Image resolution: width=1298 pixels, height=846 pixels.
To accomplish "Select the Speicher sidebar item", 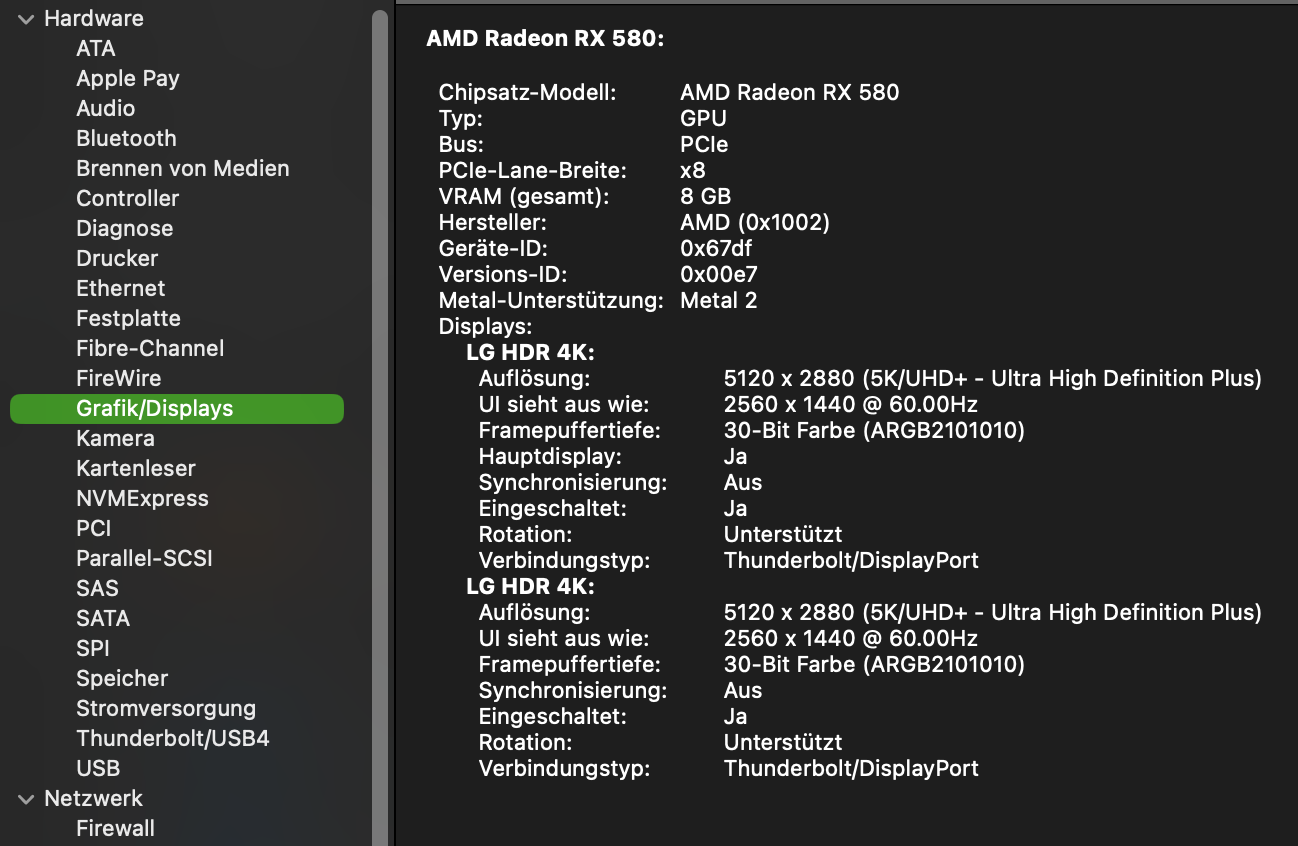I will click(x=122, y=678).
